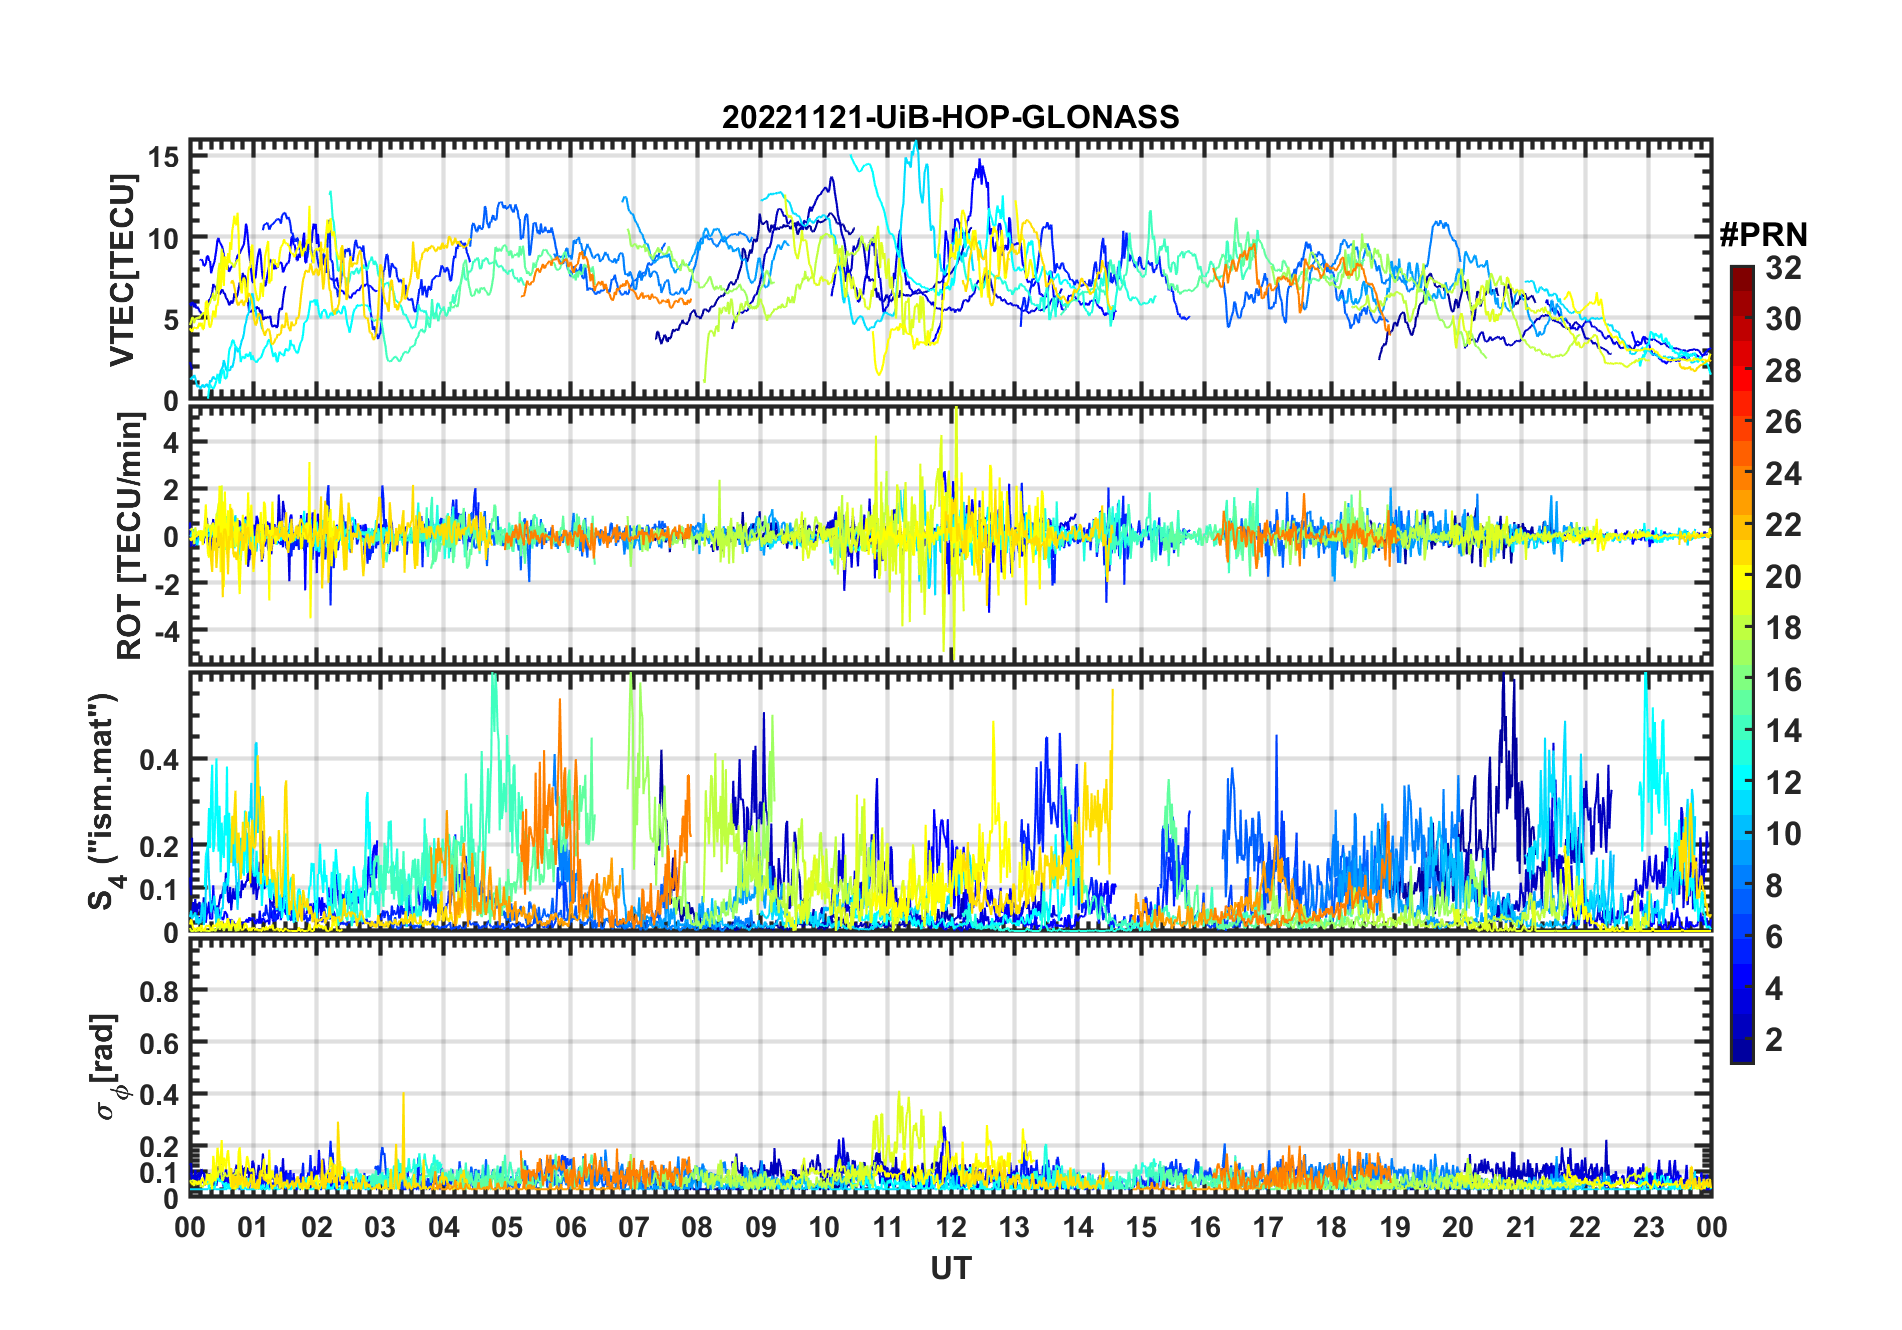Select the VTEC[TECU] y-axis label

click(123, 270)
